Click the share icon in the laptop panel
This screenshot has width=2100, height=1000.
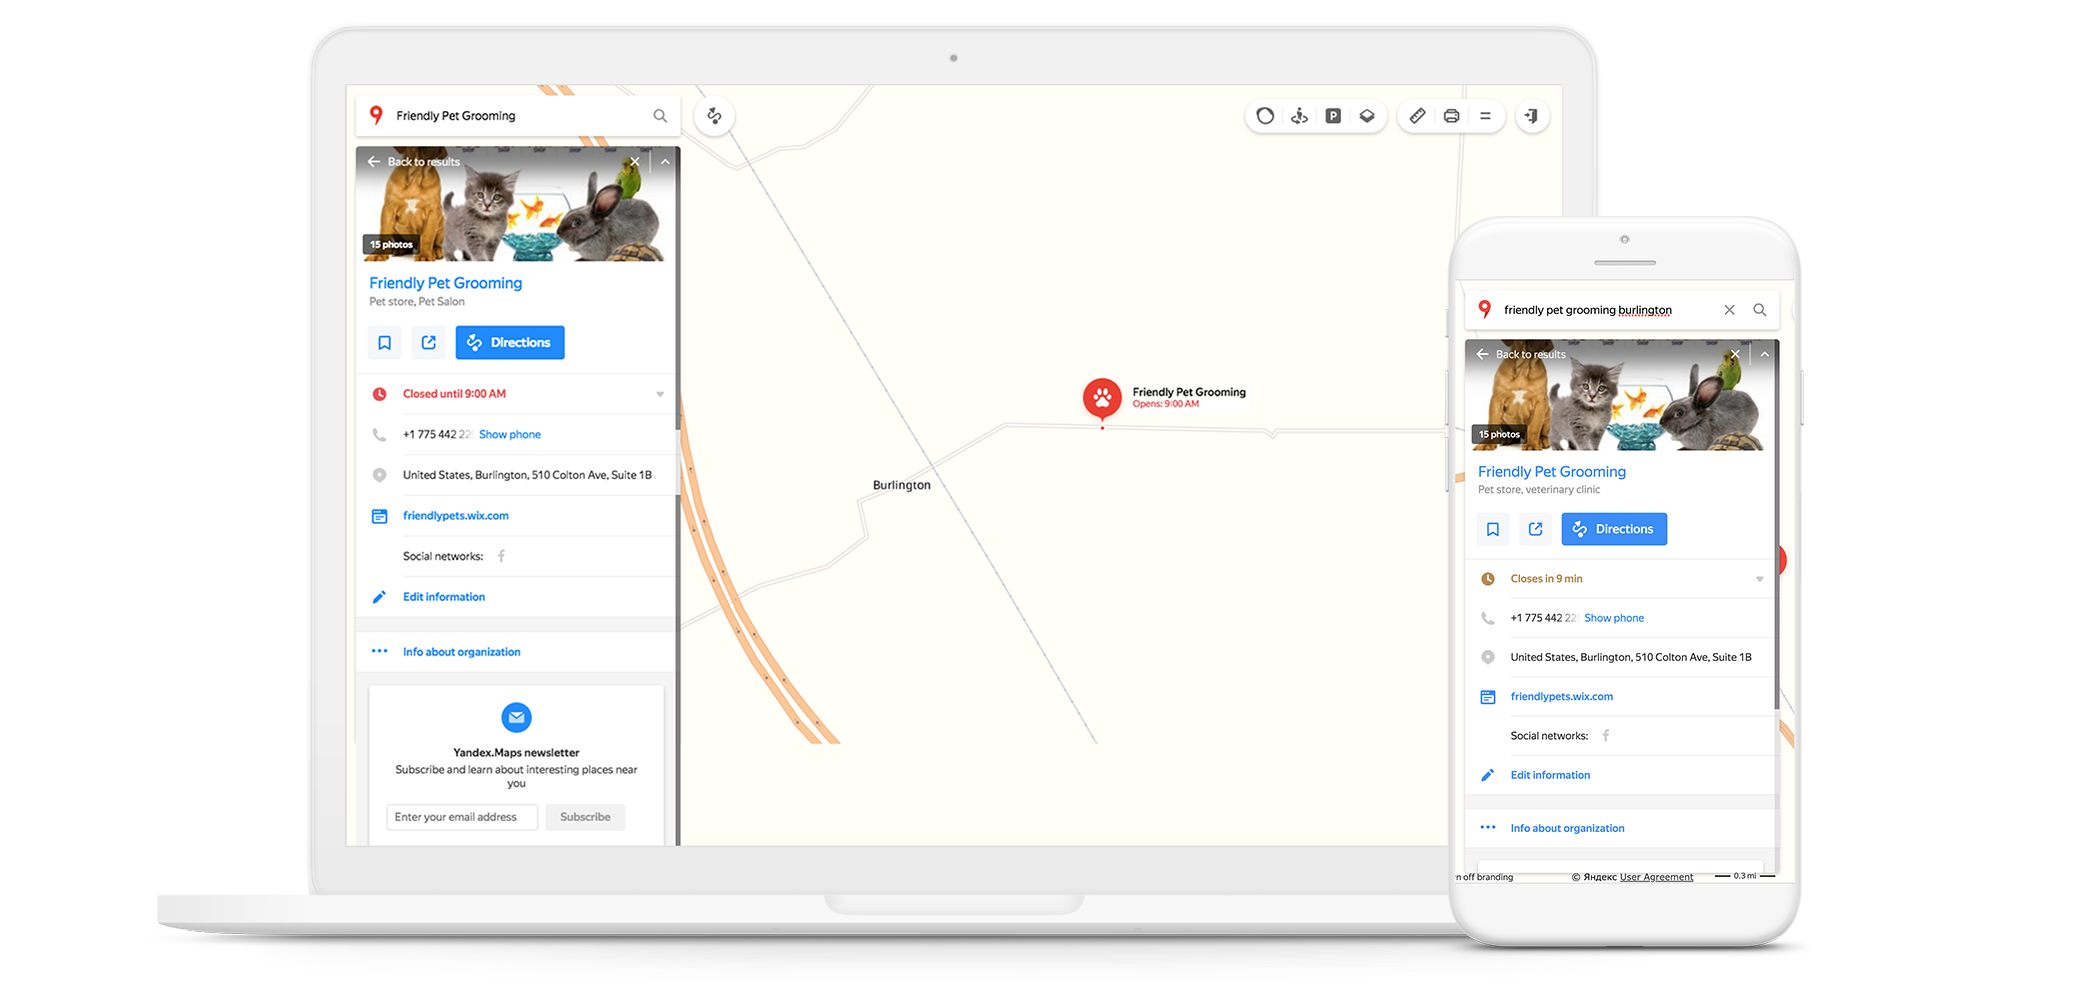[429, 343]
